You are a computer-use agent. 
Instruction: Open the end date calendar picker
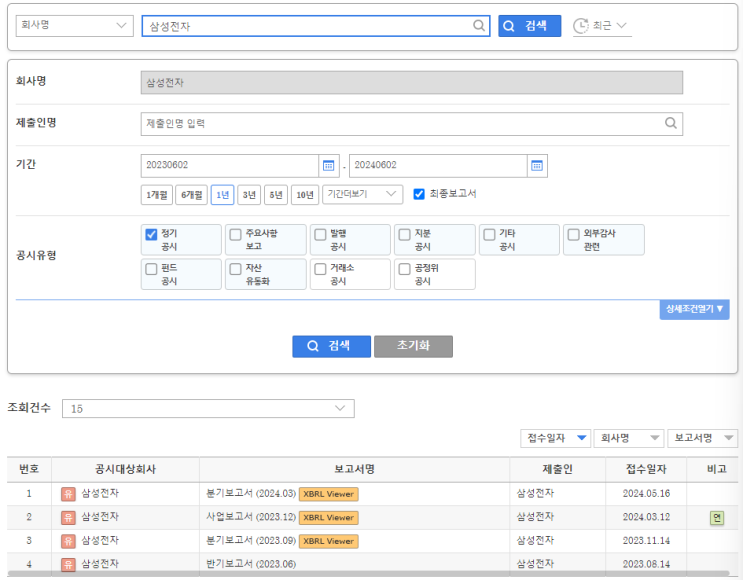(536, 166)
